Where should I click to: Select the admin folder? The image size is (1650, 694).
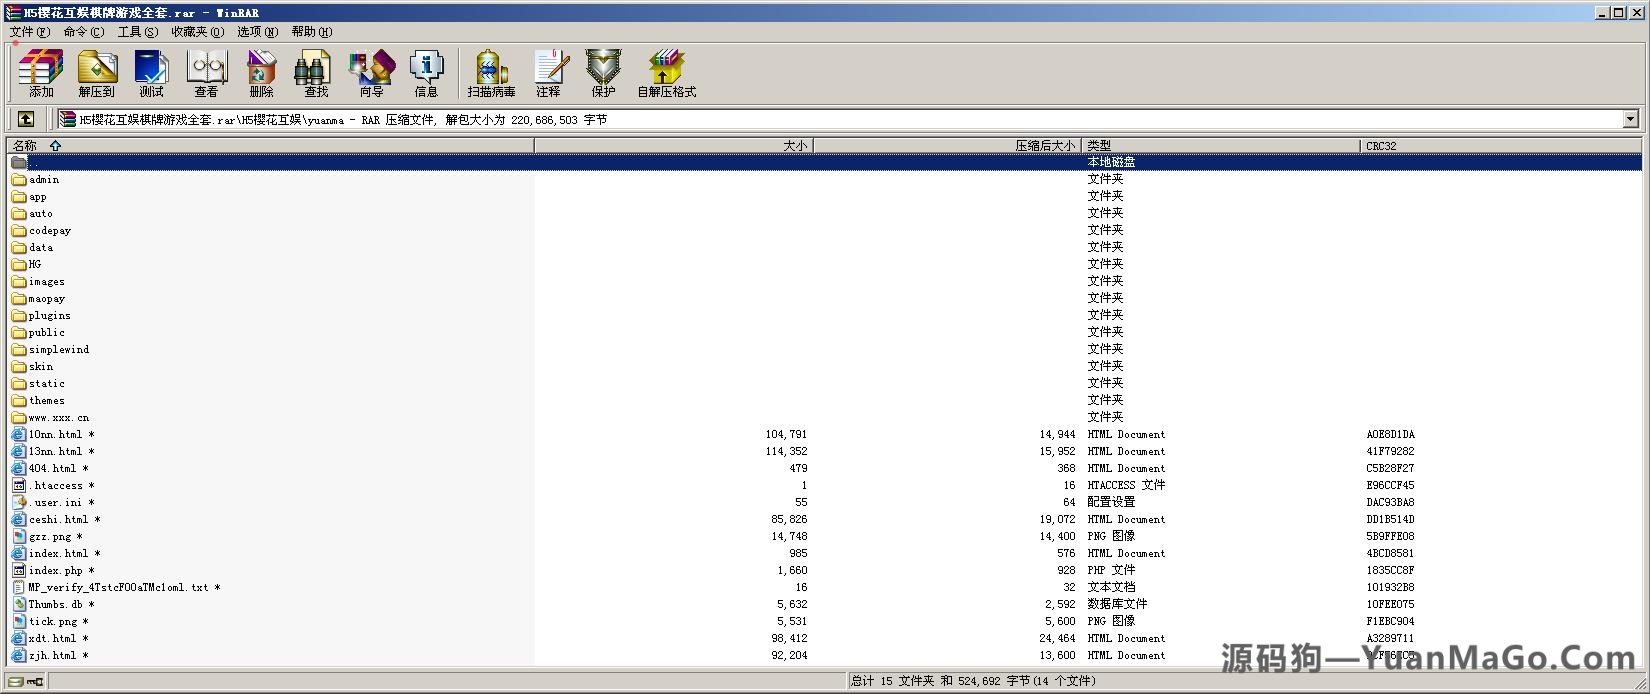[44, 180]
